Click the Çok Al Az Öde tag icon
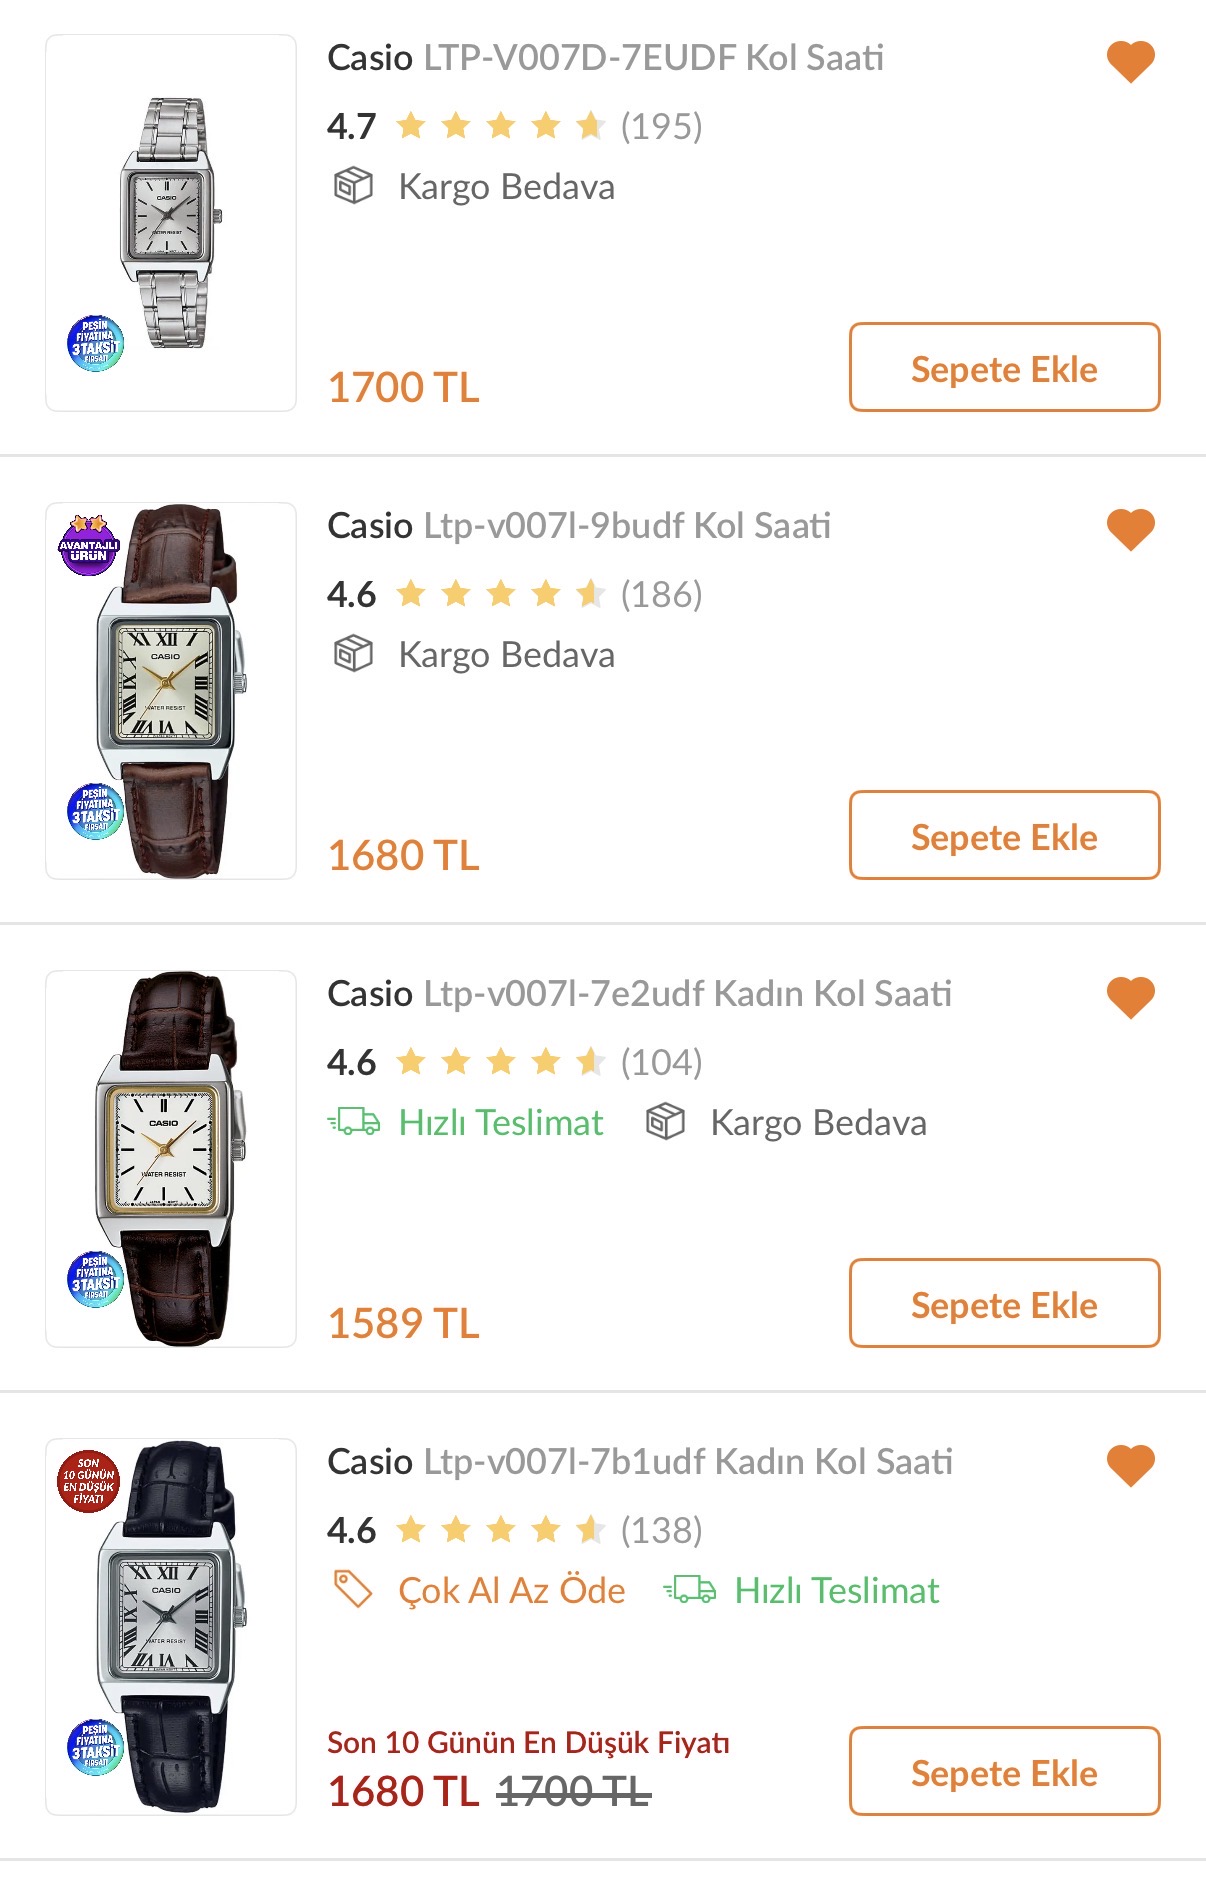This screenshot has width=1206, height=1885. (x=353, y=1589)
